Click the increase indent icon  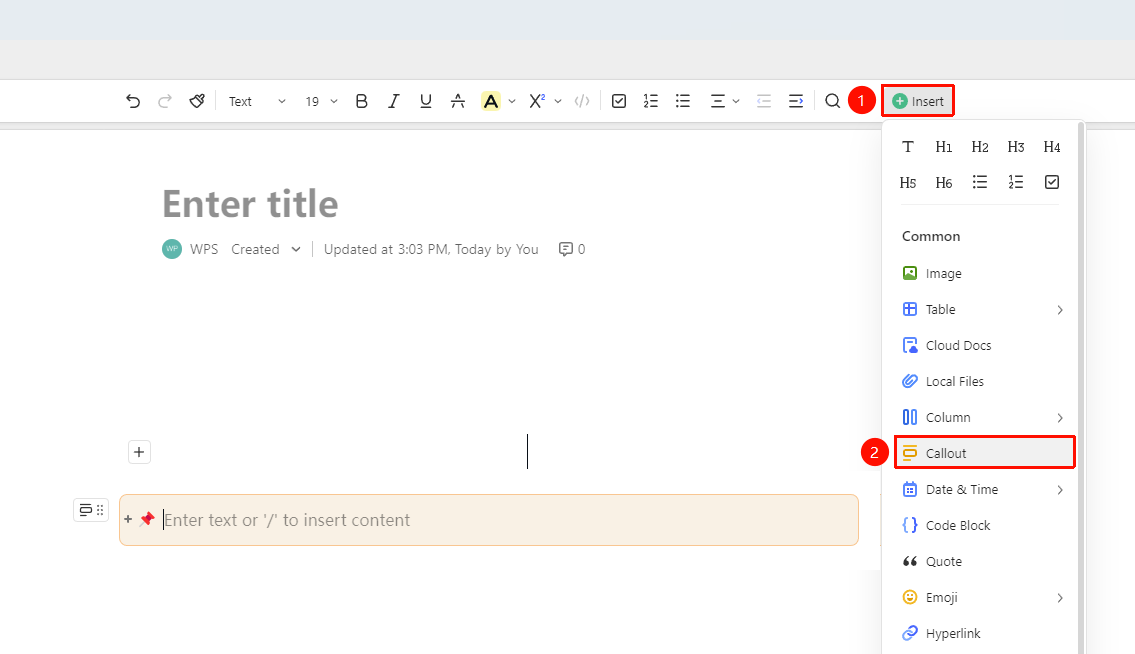pos(796,101)
